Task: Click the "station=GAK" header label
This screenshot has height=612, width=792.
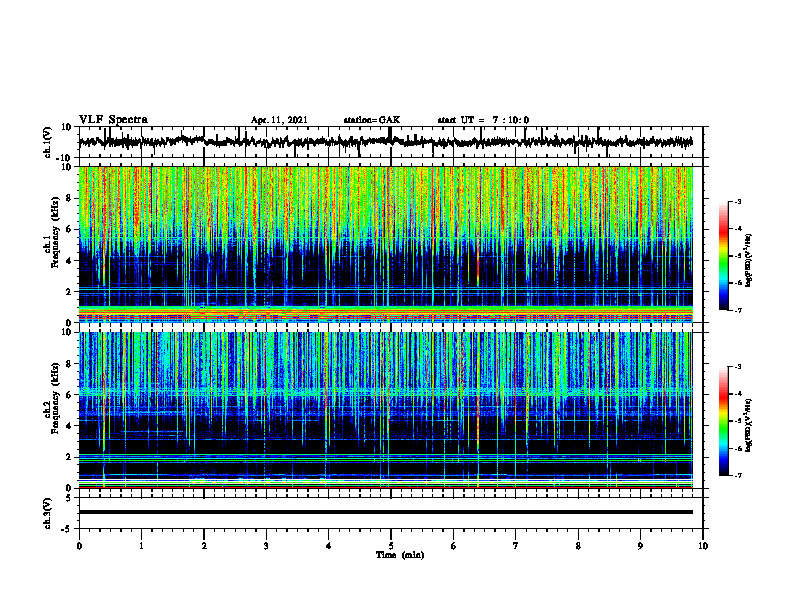Action: point(372,120)
